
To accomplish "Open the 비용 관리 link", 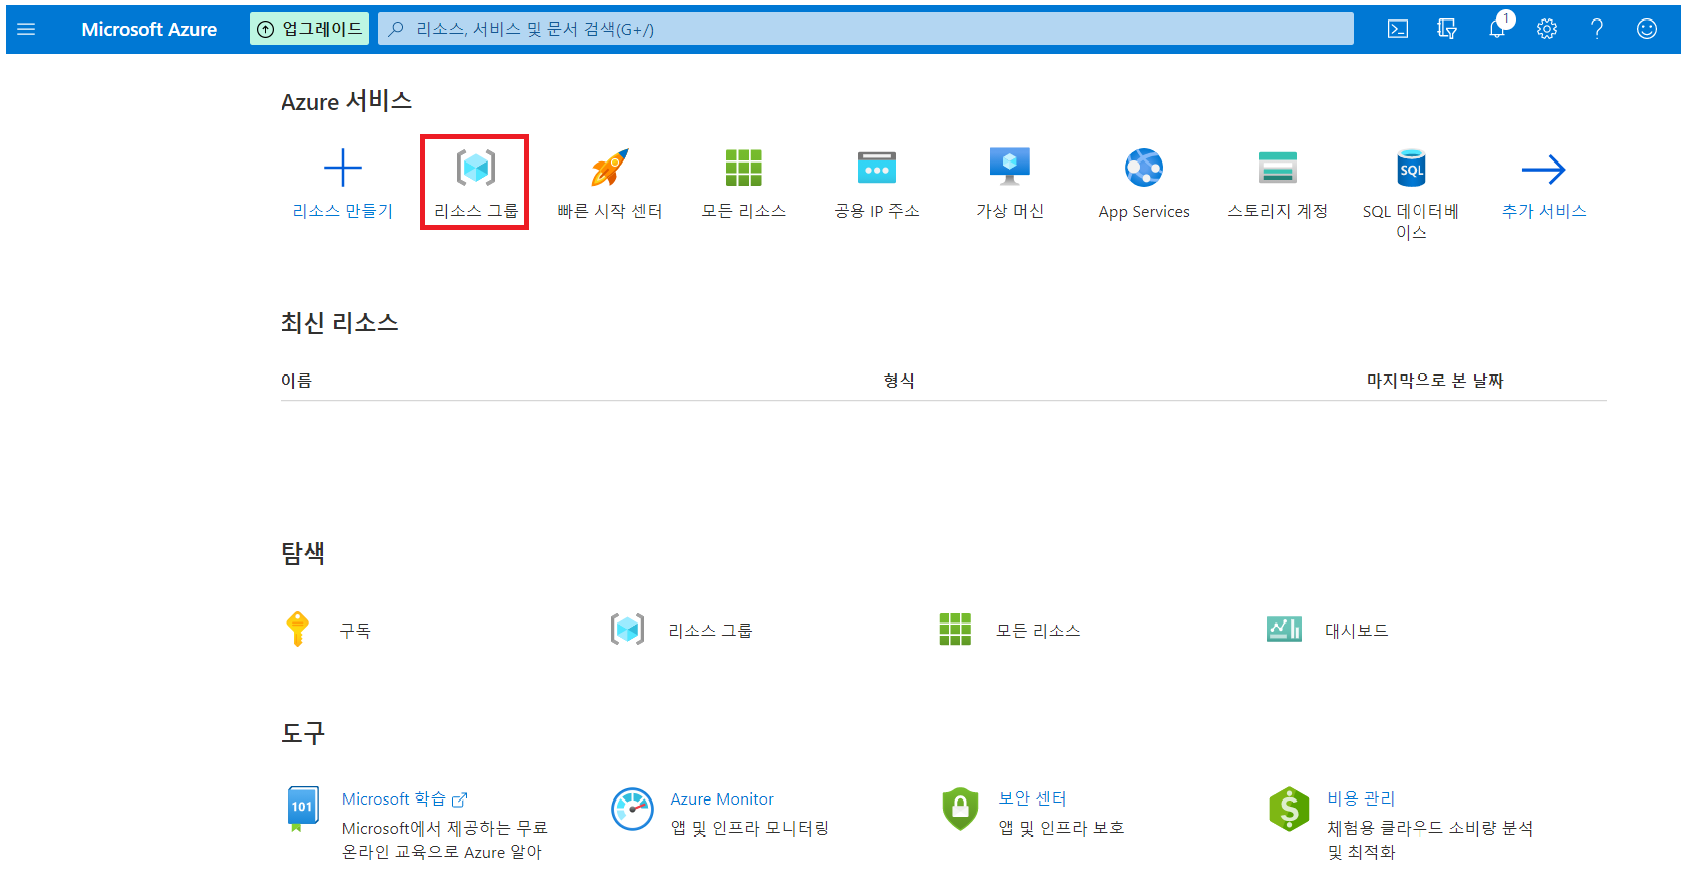I will (x=1361, y=799).
